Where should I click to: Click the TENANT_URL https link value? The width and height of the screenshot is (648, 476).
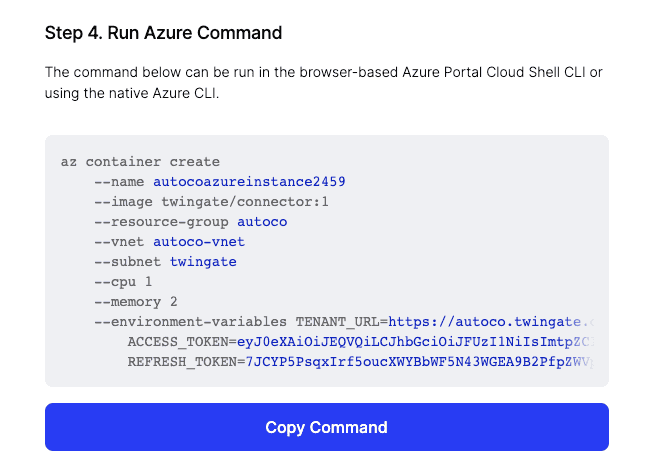[491, 322]
